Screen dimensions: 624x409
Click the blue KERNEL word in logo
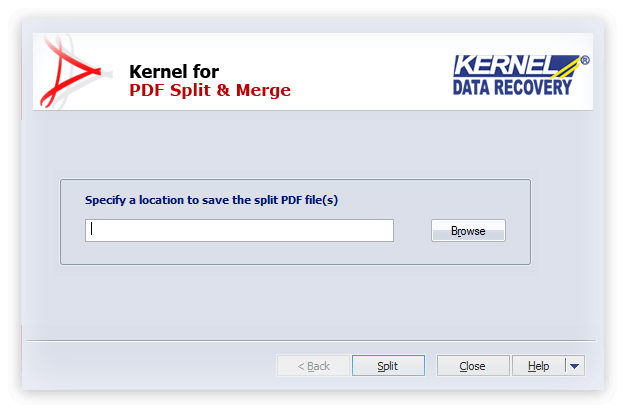pos(504,65)
